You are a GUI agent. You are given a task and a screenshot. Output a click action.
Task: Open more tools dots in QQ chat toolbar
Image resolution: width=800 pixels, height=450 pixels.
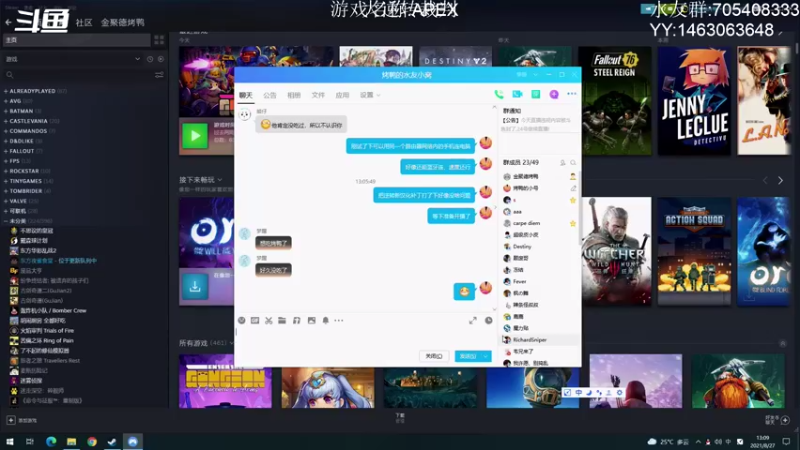(339, 320)
